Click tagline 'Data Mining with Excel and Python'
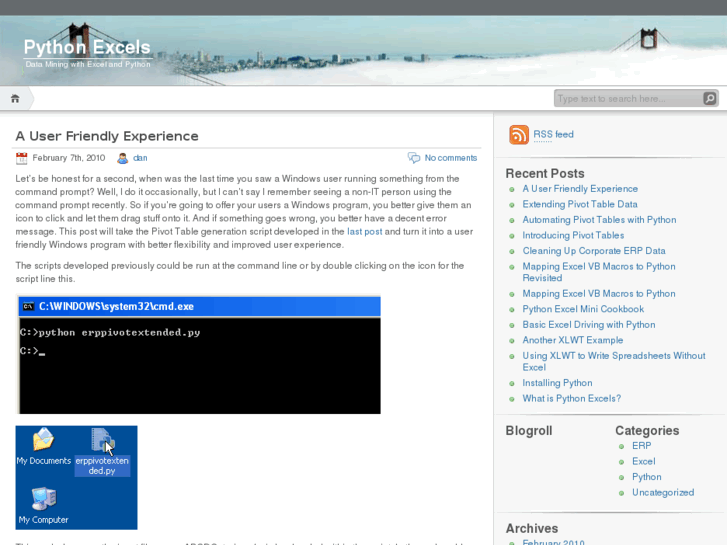The height and width of the screenshot is (545, 727). pyautogui.click(x=88, y=64)
